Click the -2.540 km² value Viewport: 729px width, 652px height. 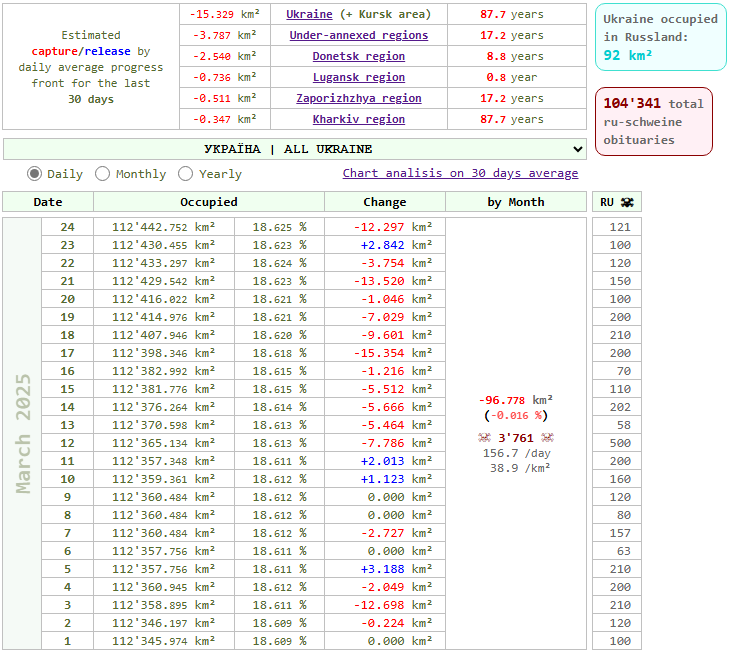point(225,56)
